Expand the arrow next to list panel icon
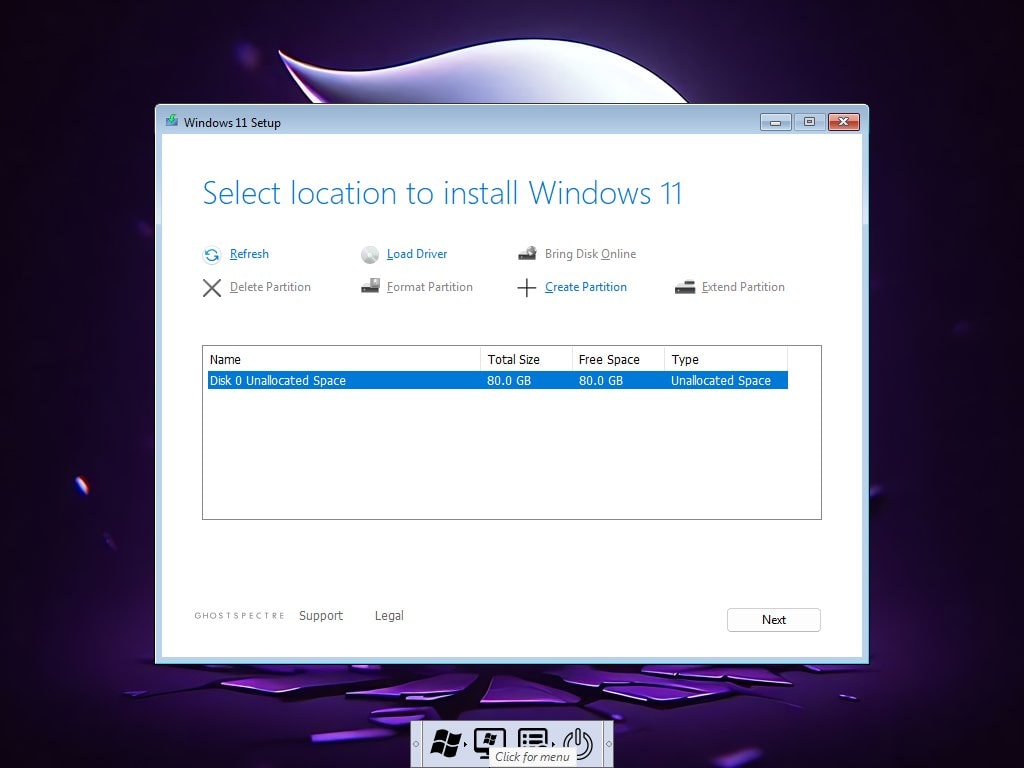 (x=554, y=744)
